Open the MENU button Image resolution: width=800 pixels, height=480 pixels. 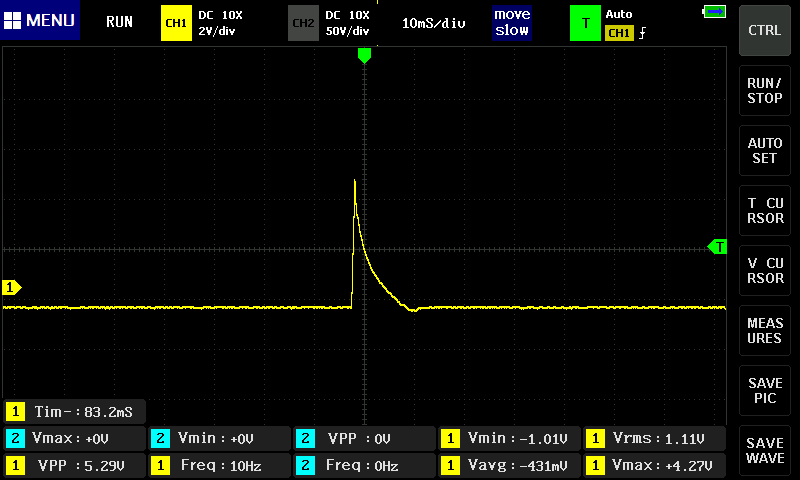[x=39, y=21]
